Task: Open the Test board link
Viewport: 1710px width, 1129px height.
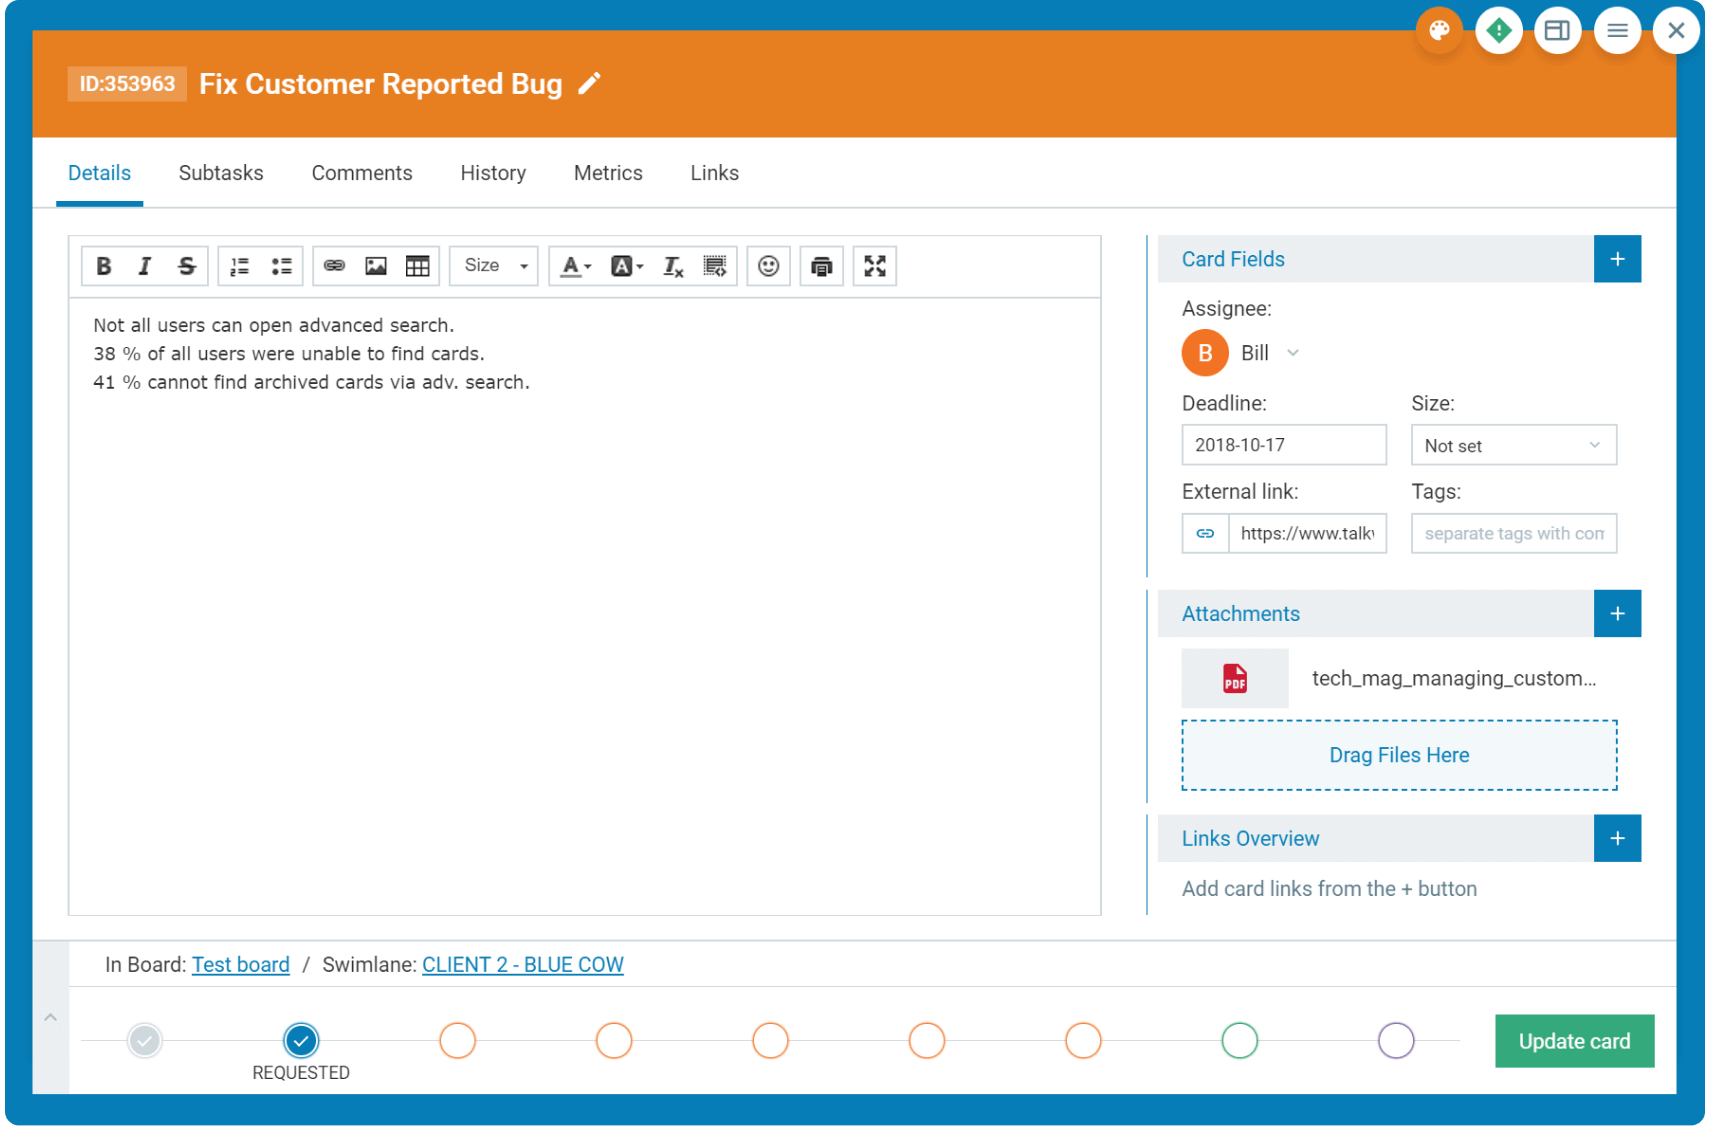Action: (x=240, y=965)
